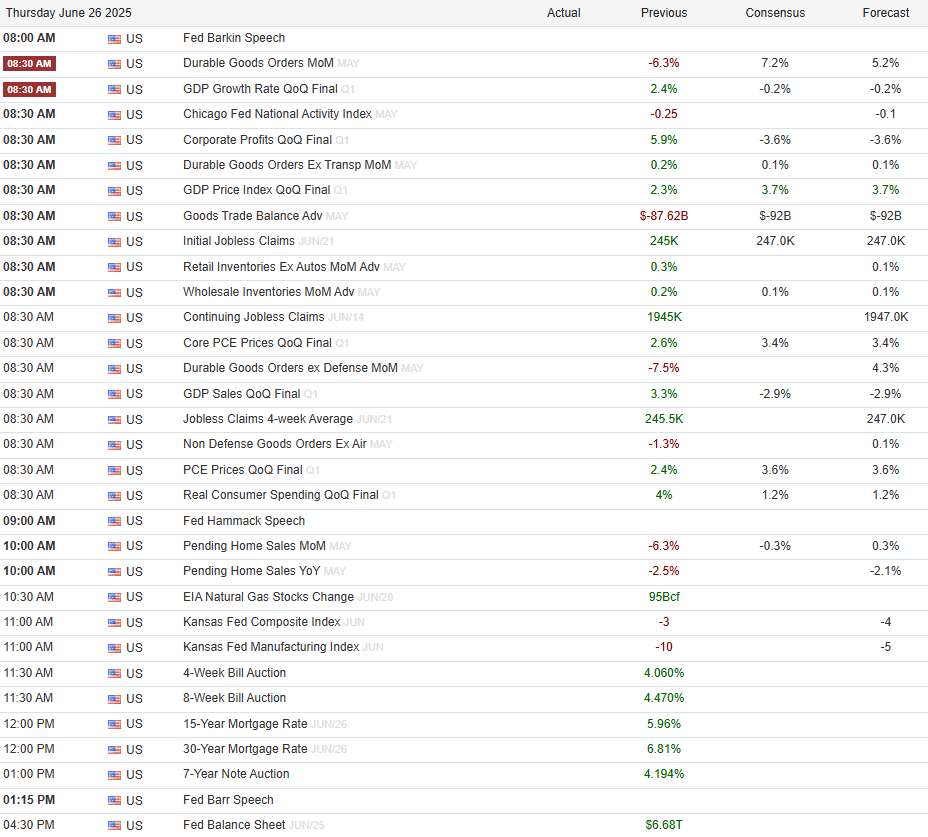Screen dimensions: 928x837
Task: Open Fed Barkin Speech event
Action: point(234,38)
